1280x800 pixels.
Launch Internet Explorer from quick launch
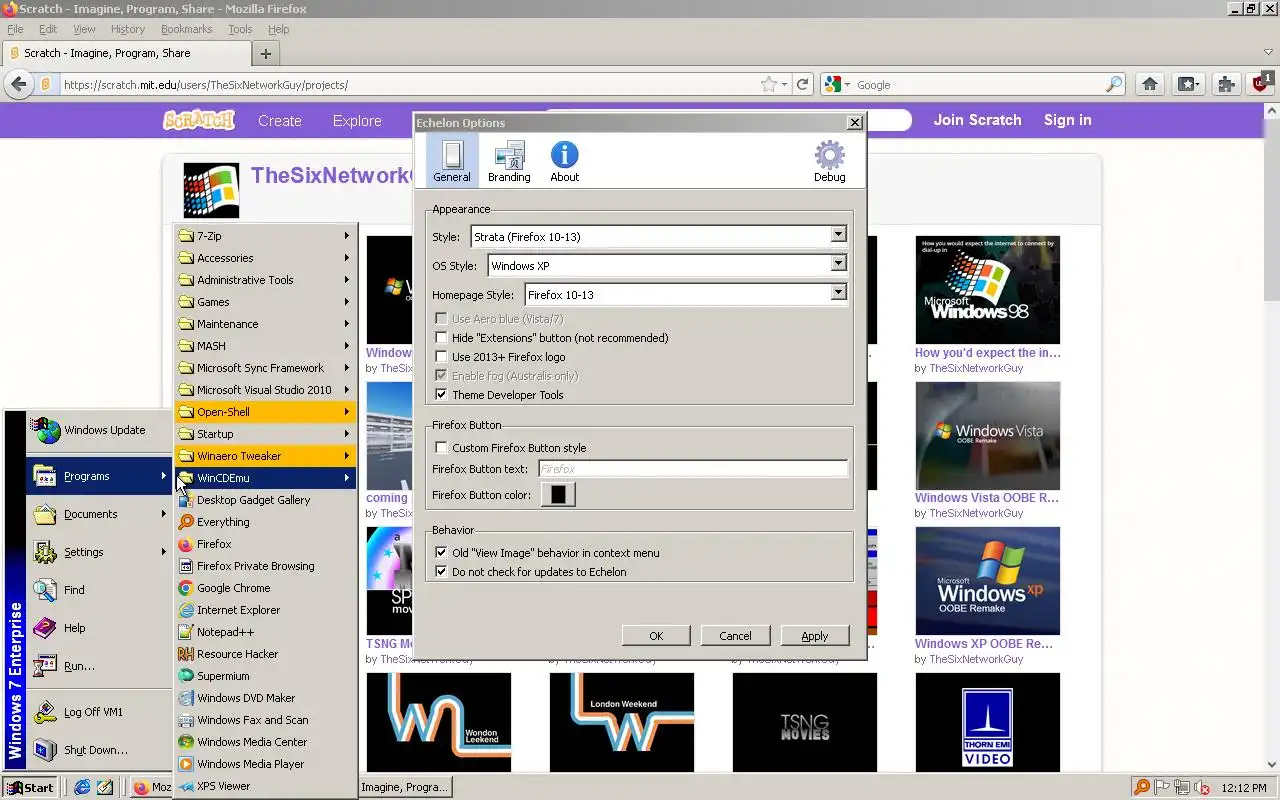[82, 788]
